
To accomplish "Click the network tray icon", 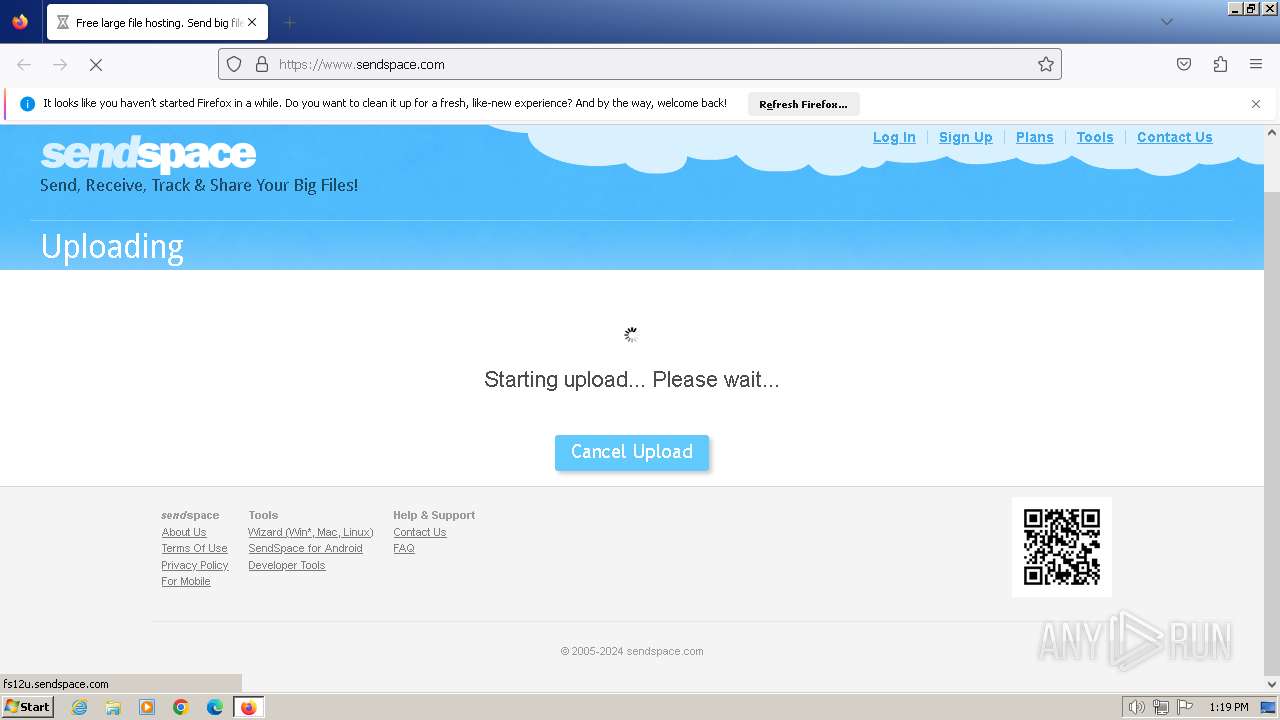I will (1161, 707).
